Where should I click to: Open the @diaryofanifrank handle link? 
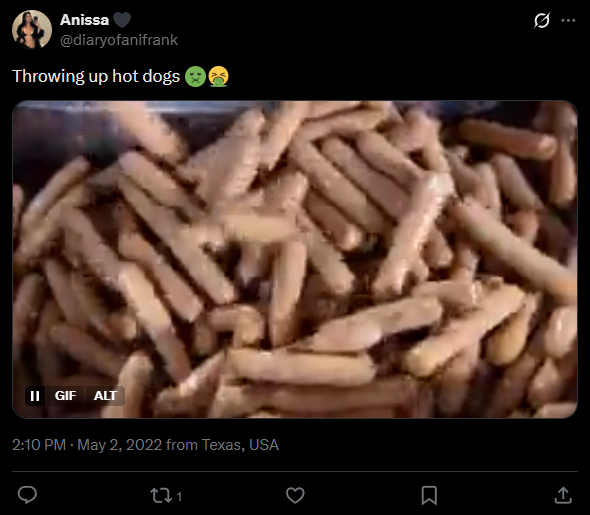click(119, 40)
